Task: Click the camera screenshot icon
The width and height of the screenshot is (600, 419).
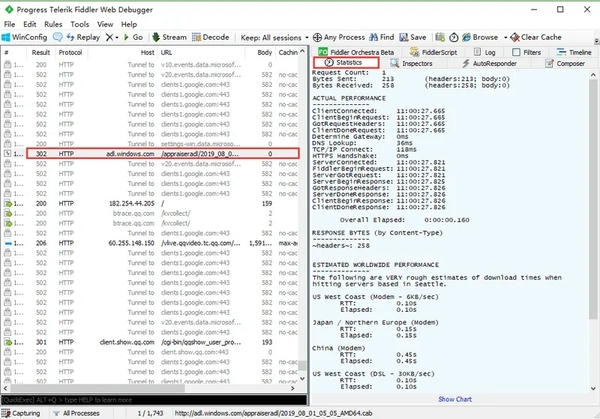Action: tap(440, 37)
